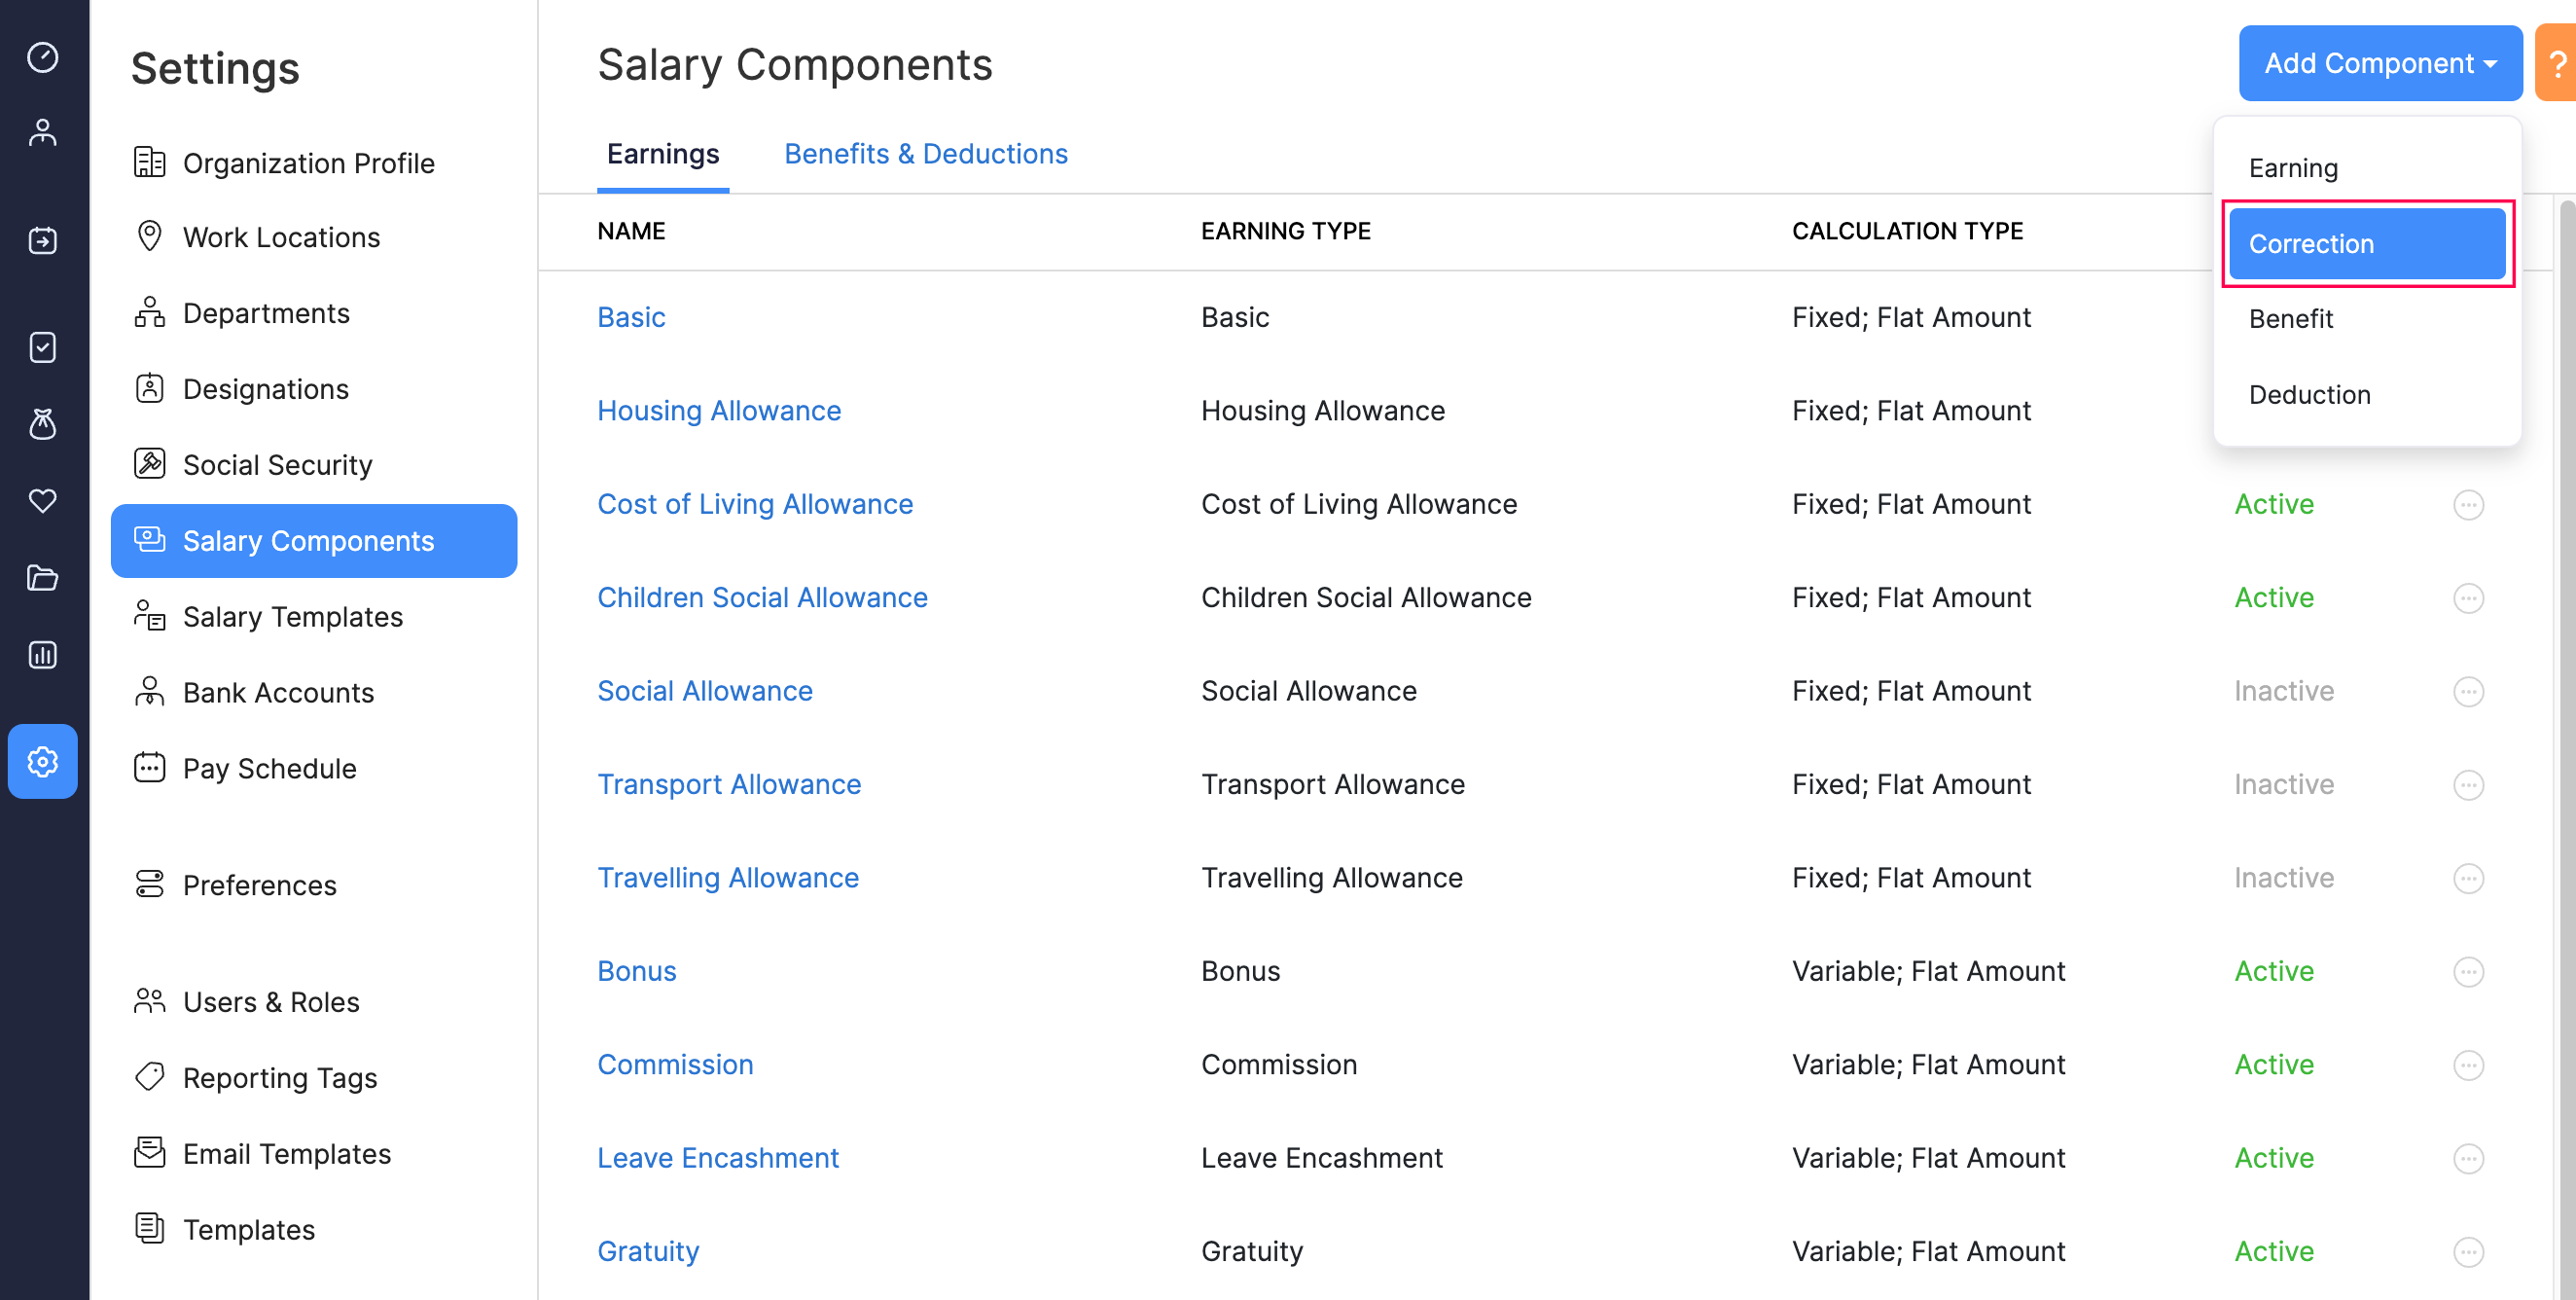The image size is (2576, 1300).
Task: Click the Users and Roles people icon
Action: (151, 1000)
